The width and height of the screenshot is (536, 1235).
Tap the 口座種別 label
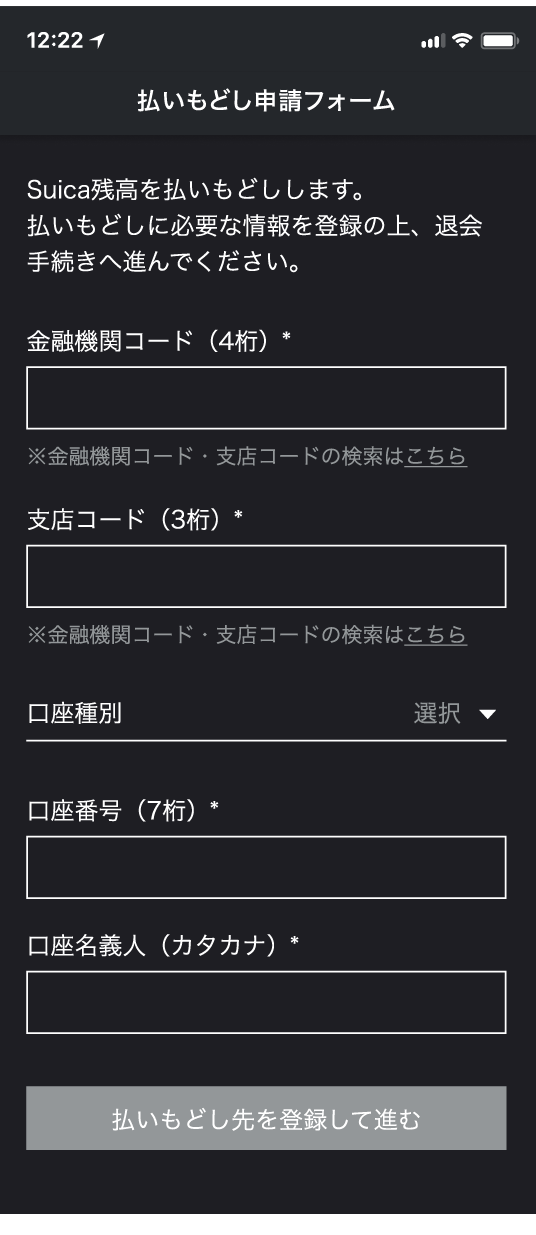tap(74, 713)
